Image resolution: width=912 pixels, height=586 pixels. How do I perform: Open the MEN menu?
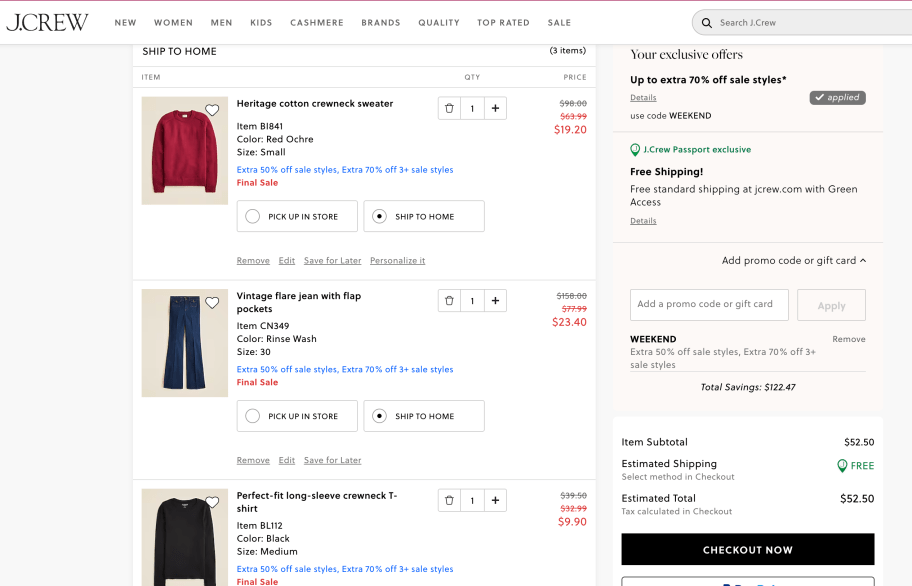click(x=221, y=23)
